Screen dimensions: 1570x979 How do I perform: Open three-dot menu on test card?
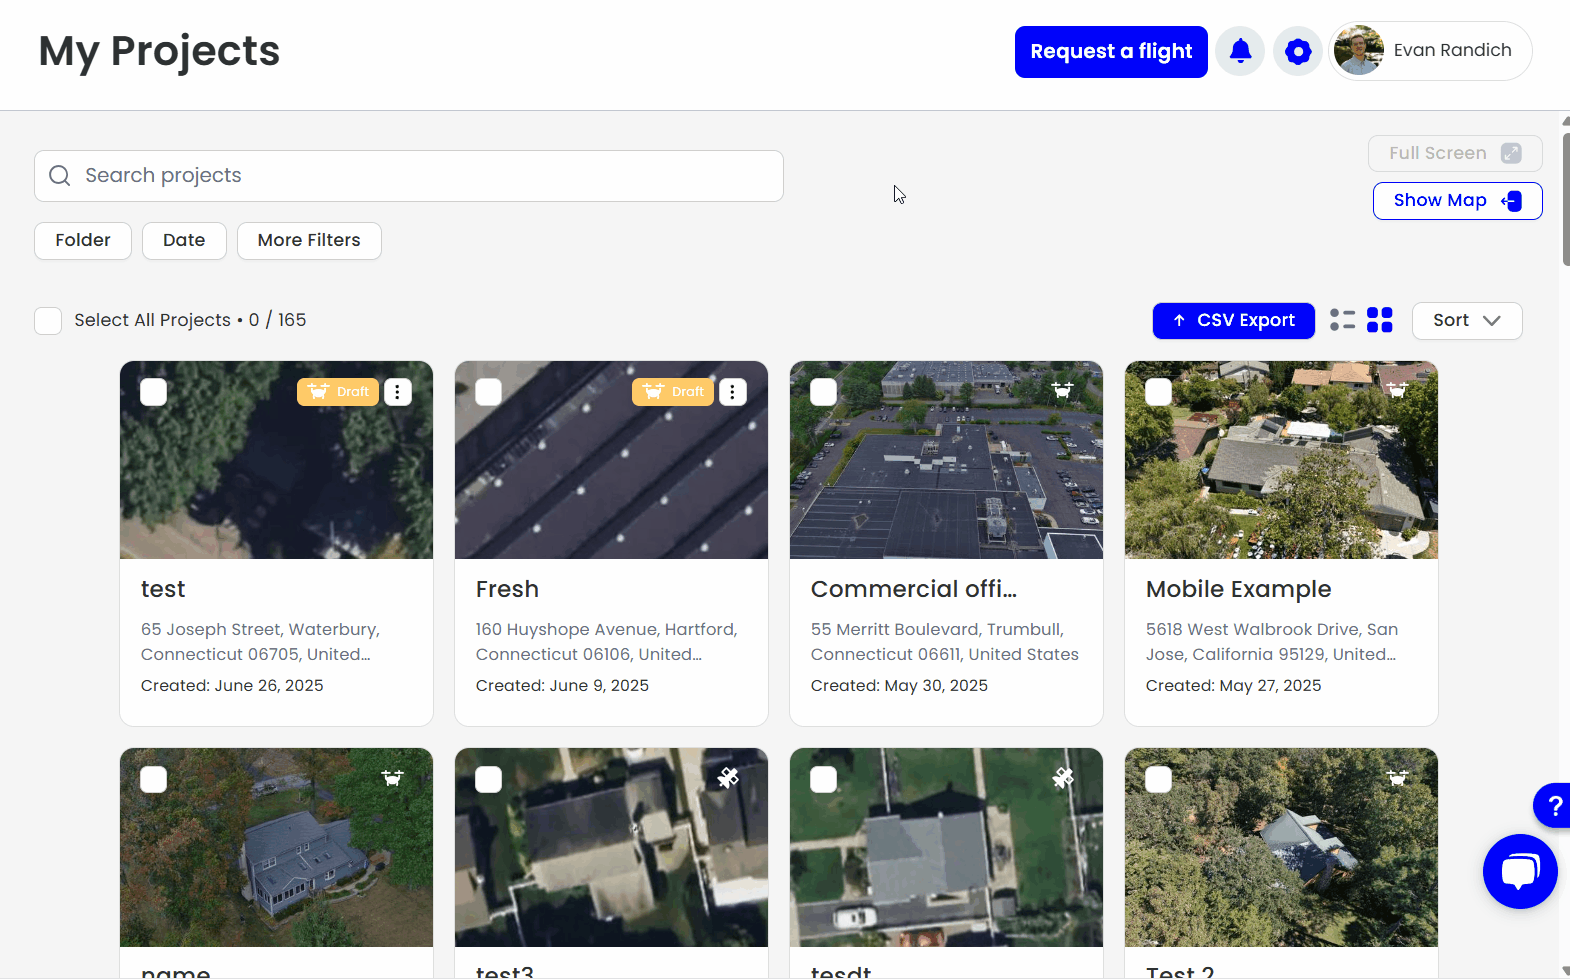point(398,392)
